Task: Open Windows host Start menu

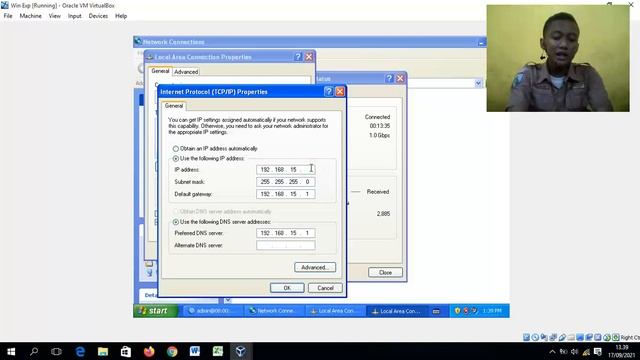Action: tap(11, 351)
